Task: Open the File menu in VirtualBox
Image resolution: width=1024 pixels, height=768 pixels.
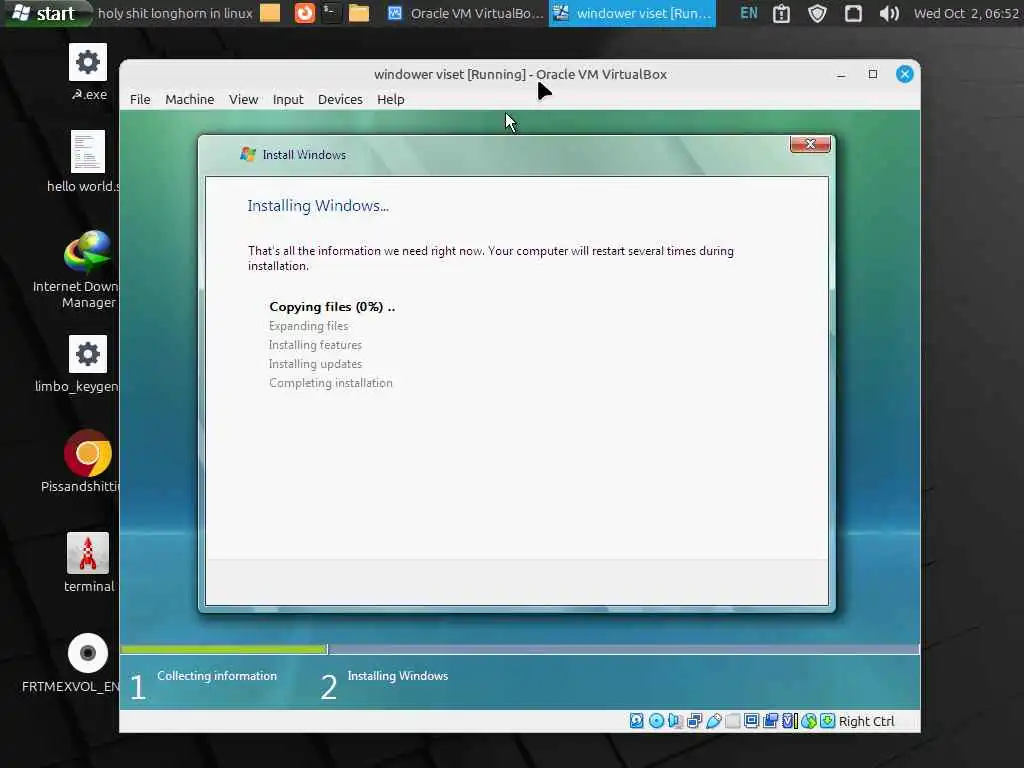Action: click(x=140, y=99)
